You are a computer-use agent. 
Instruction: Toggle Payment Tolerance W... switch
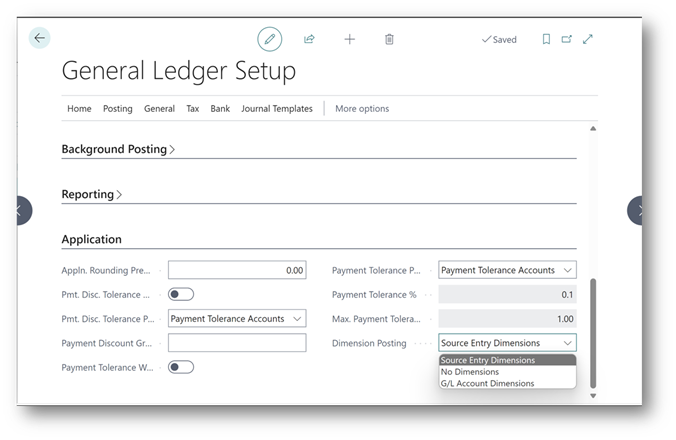181,367
